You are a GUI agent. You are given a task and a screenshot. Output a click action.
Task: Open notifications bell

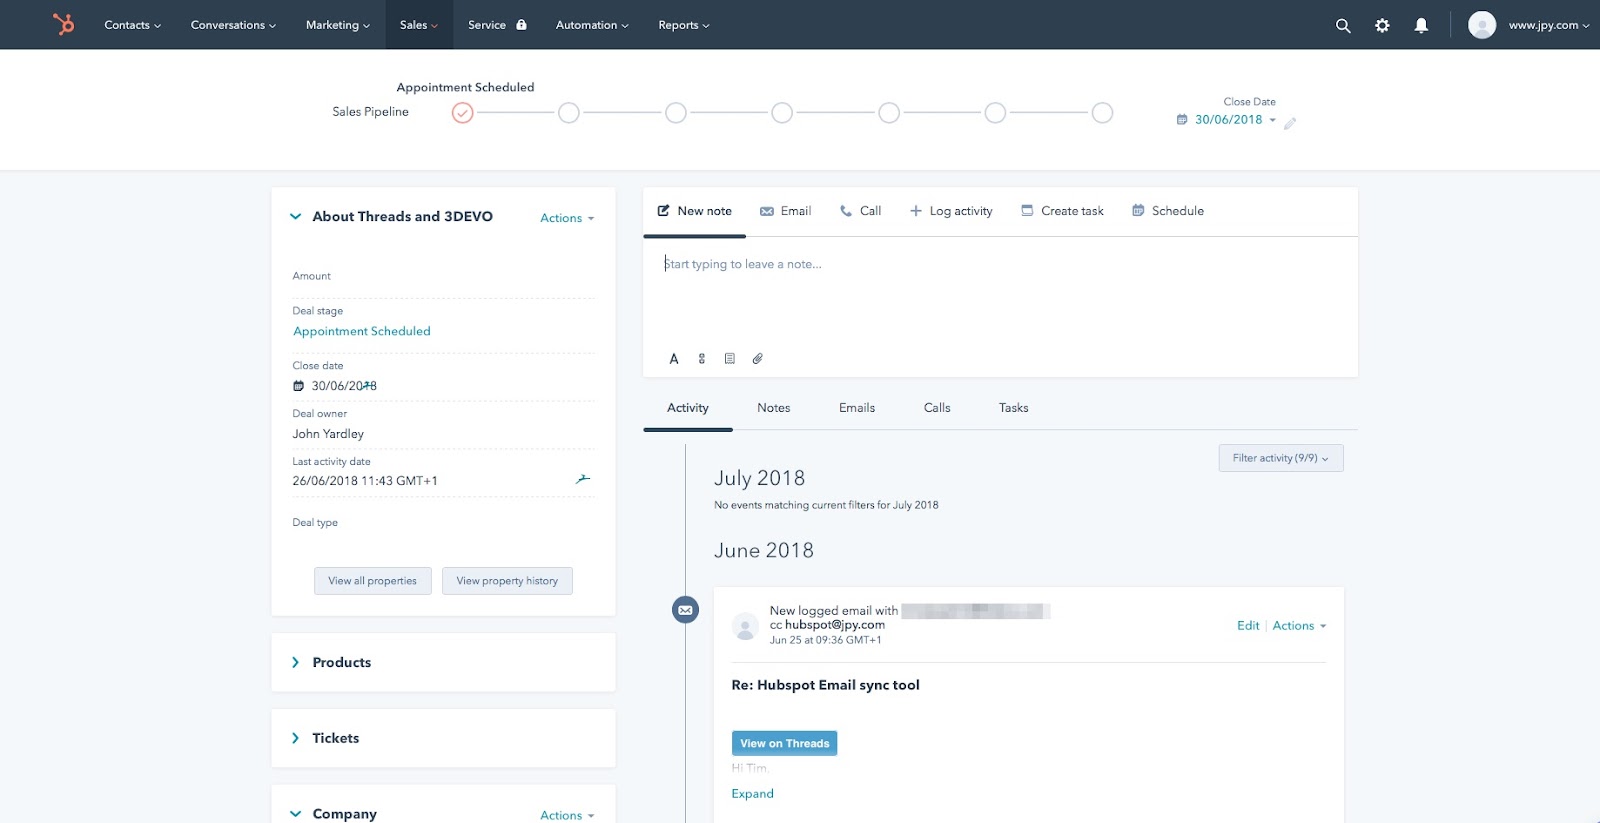[x=1421, y=25]
